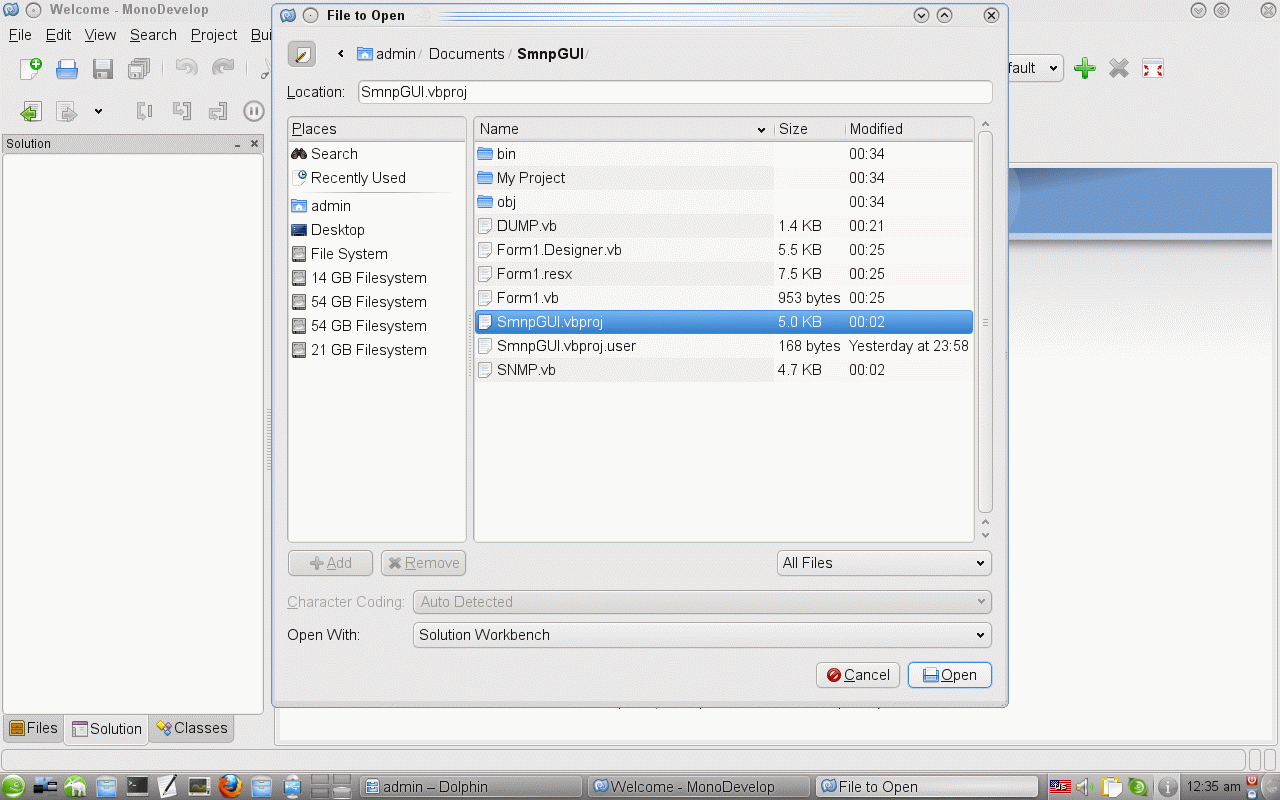Click the grey Navigate Forward icon
Image resolution: width=1280 pixels, height=800 pixels.
point(67,112)
